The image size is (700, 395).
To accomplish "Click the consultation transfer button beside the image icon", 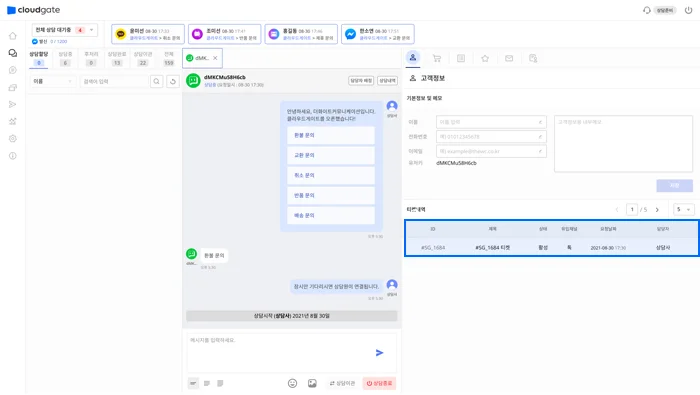I will pyautogui.click(x=342, y=383).
